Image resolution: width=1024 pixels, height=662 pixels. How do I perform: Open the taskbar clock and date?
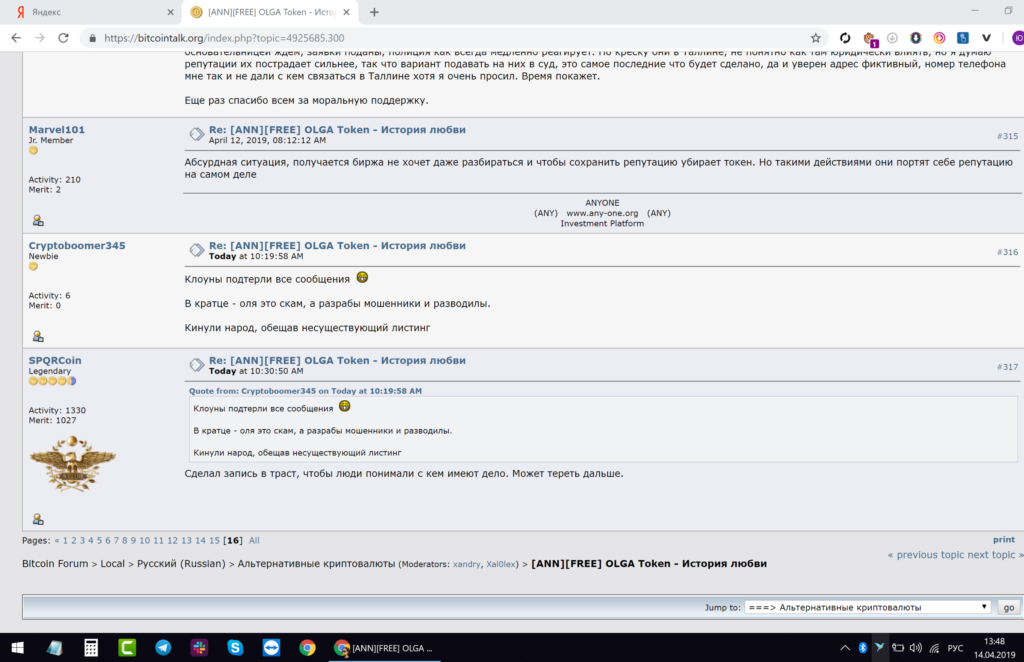tap(995, 648)
